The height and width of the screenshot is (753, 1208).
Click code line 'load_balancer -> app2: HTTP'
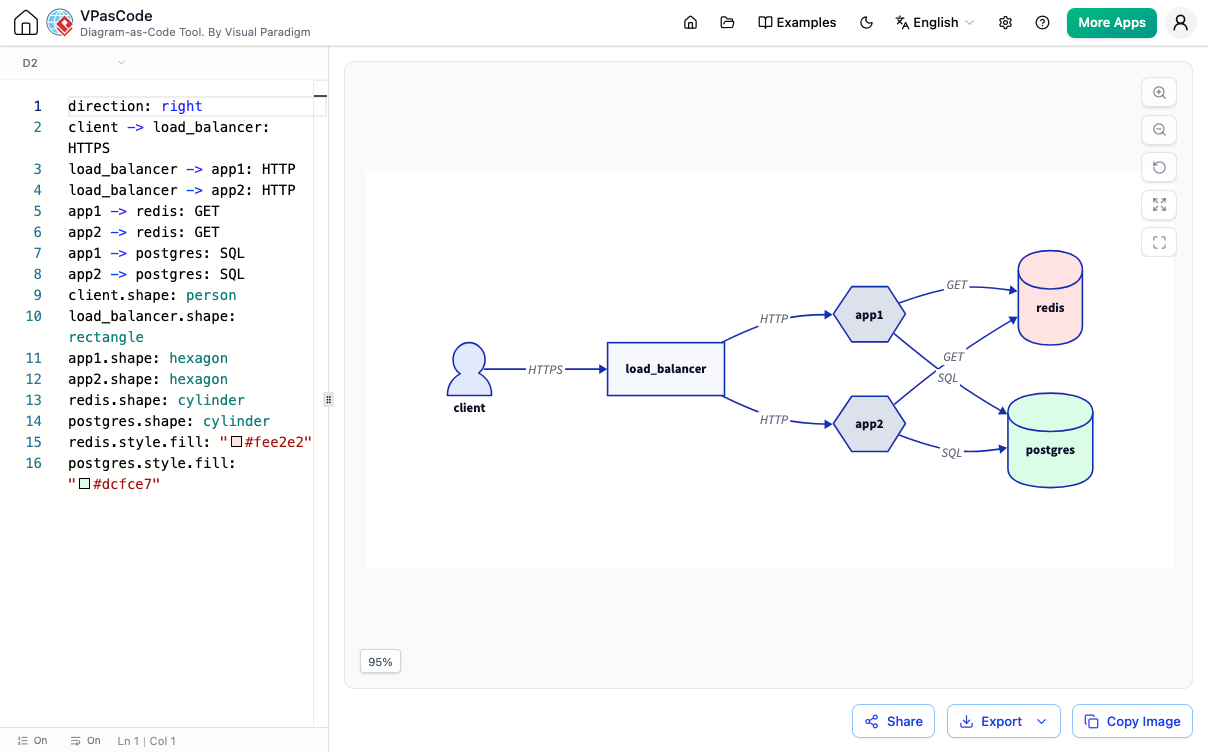click(182, 190)
